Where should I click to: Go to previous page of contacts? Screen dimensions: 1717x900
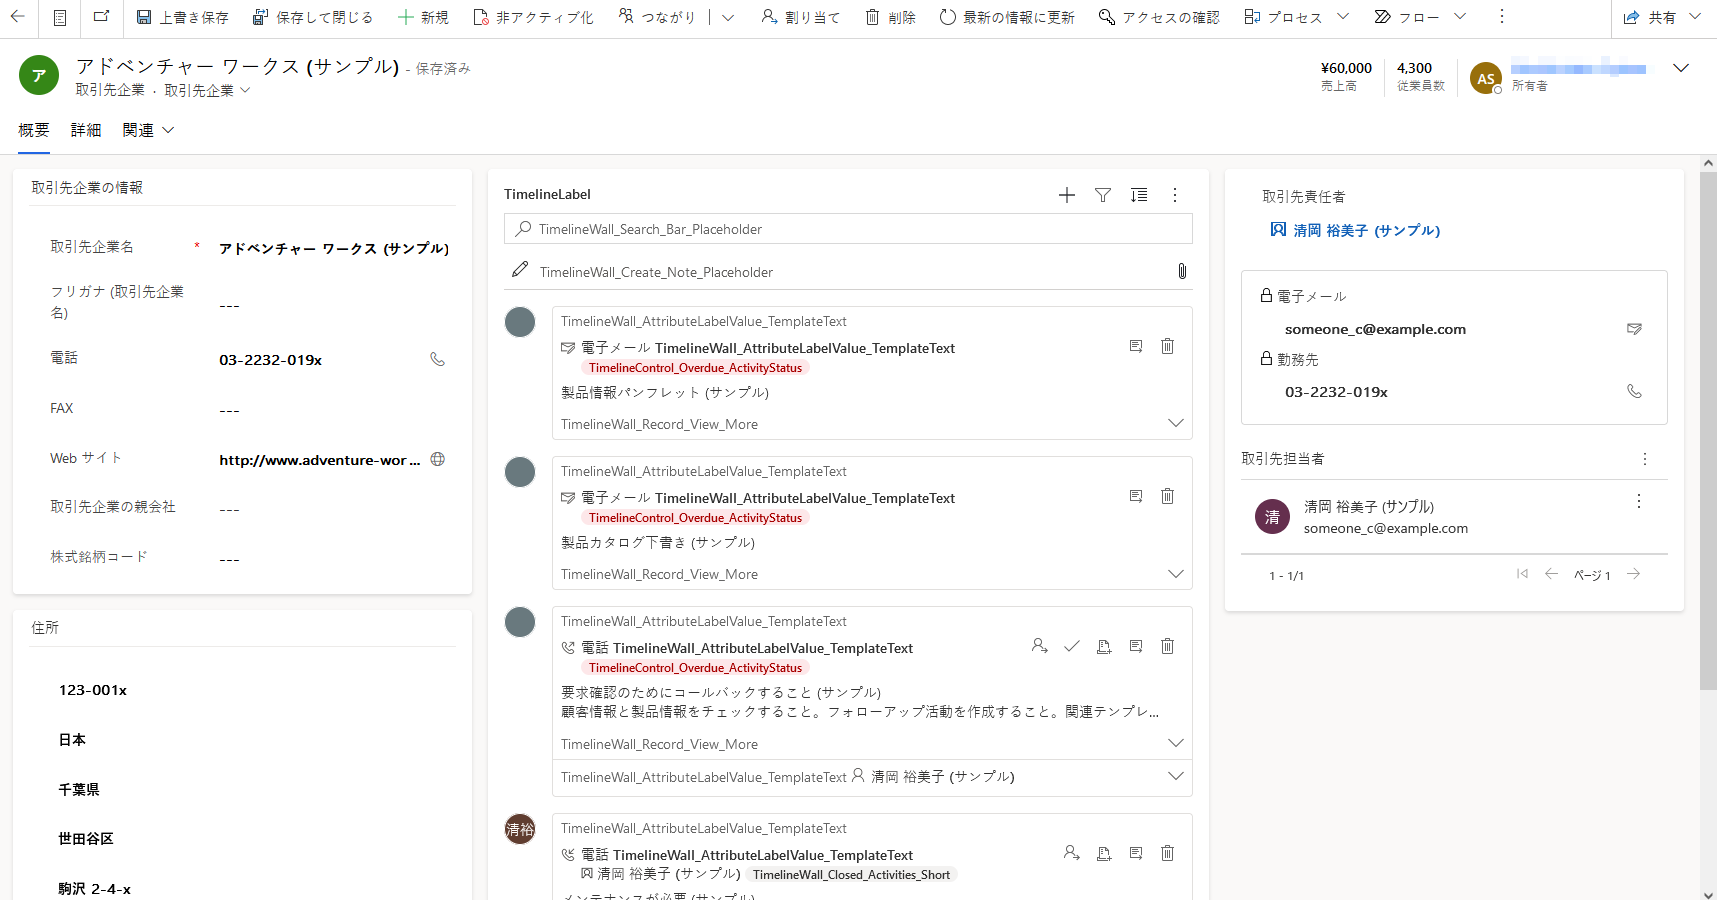(1551, 573)
